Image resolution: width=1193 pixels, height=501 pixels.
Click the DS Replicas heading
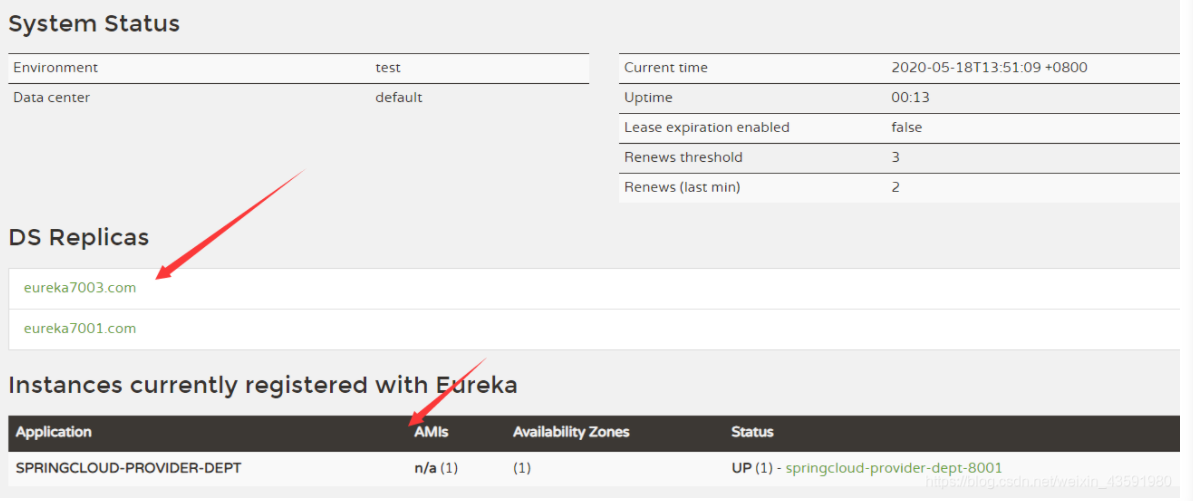click(x=79, y=238)
